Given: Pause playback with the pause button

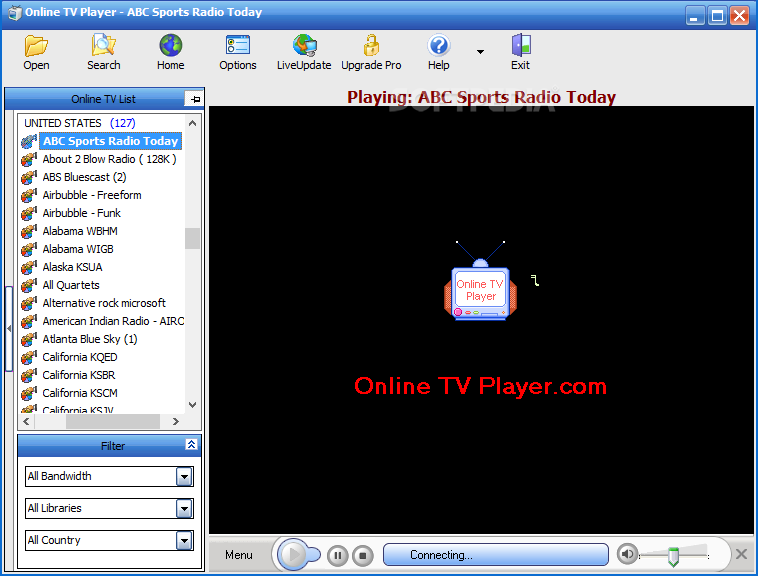Looking at the screenshot, I should [338, 555].
